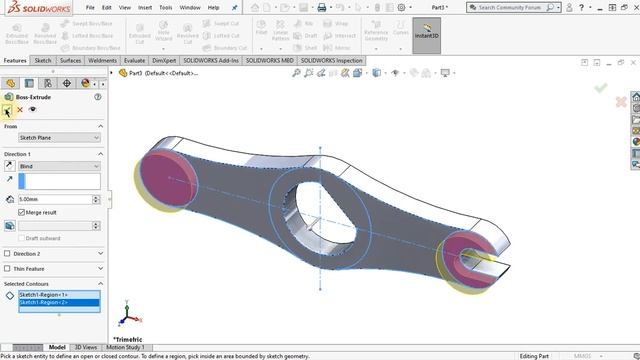Switch to the Surfaces ribbon tab
This screenshot has width=640, height=360.
70,60
